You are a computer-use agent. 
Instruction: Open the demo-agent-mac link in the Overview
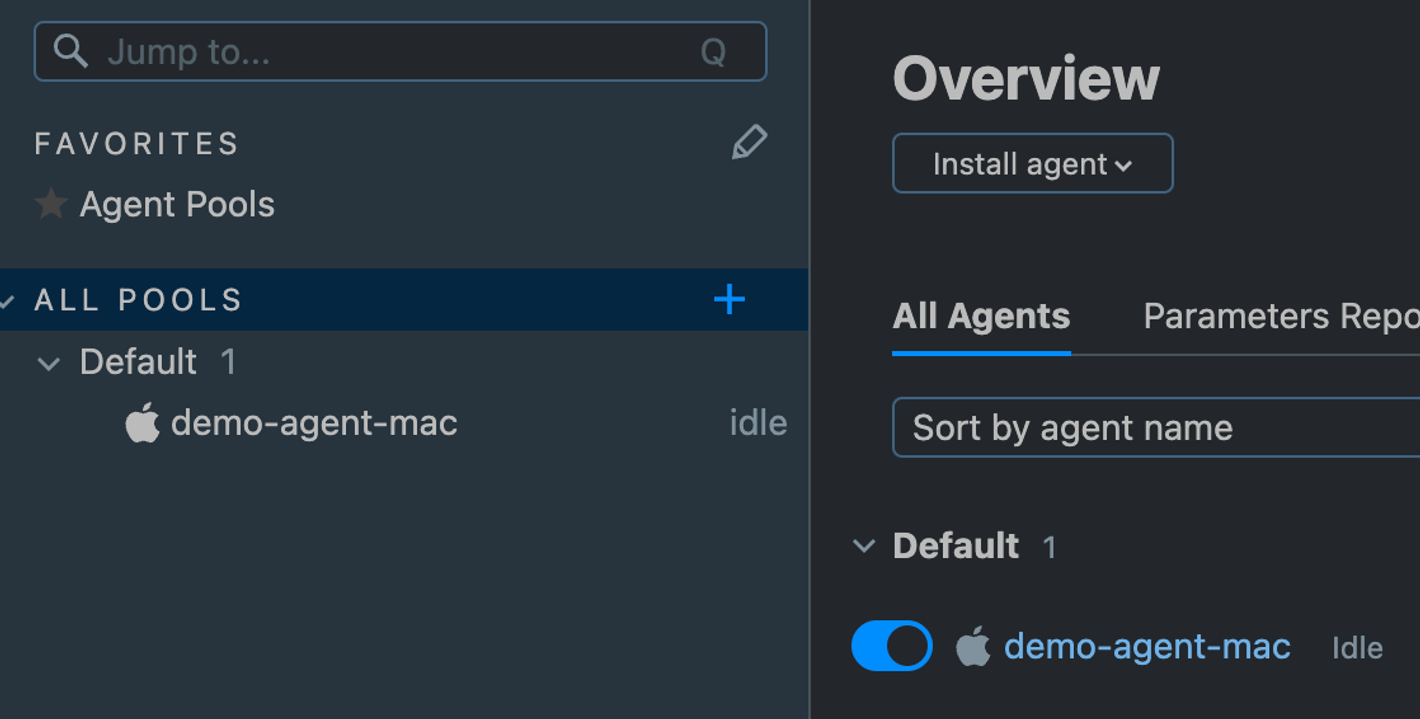(1147, 647)
